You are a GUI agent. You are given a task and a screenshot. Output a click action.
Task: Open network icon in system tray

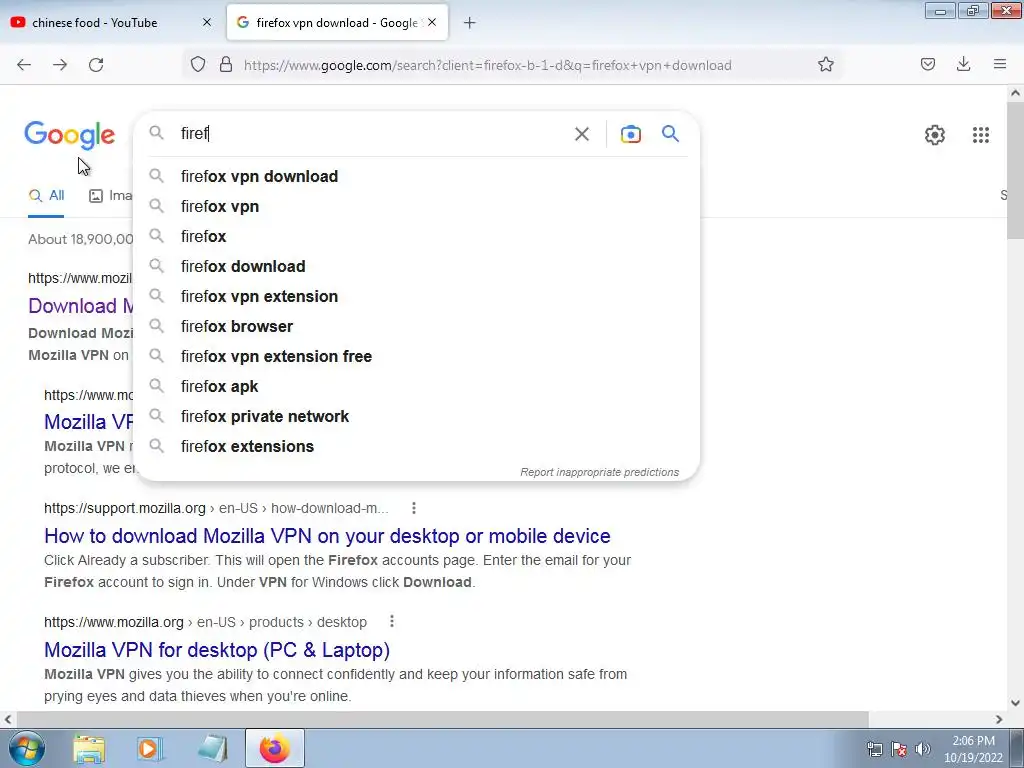click(x=874, y=749)
